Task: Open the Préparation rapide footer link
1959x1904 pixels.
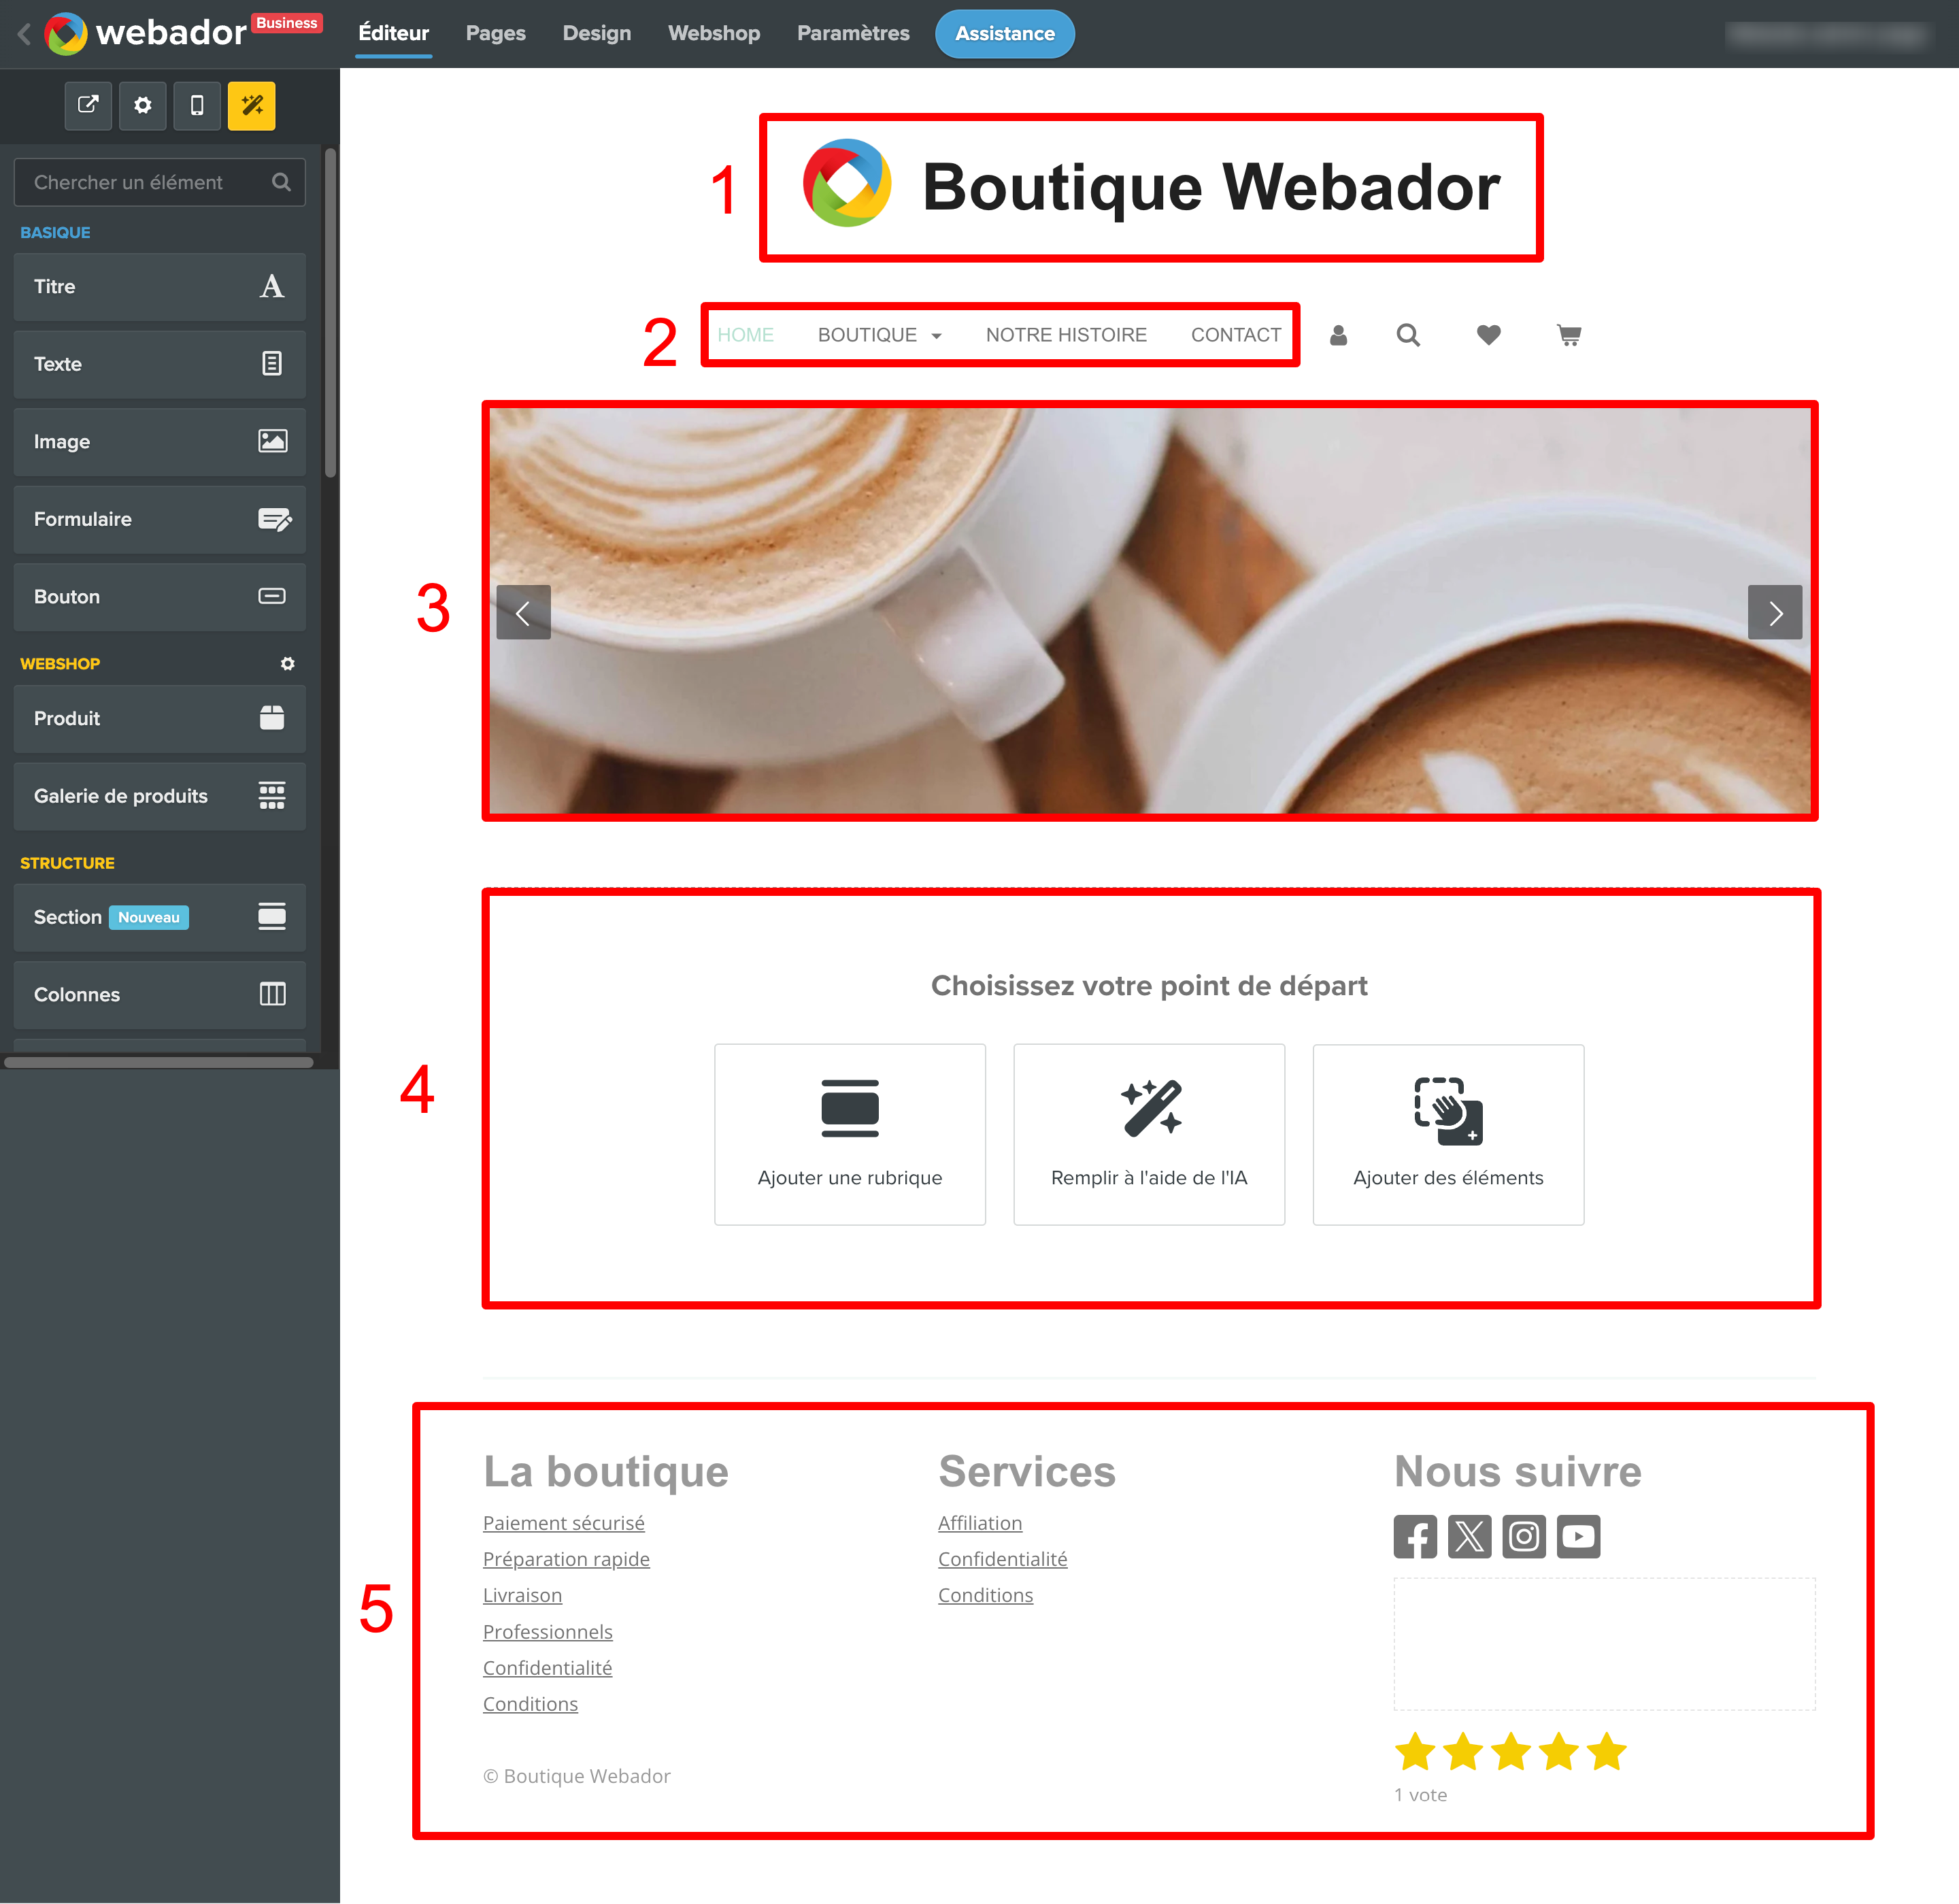Action: point(566,1559)
